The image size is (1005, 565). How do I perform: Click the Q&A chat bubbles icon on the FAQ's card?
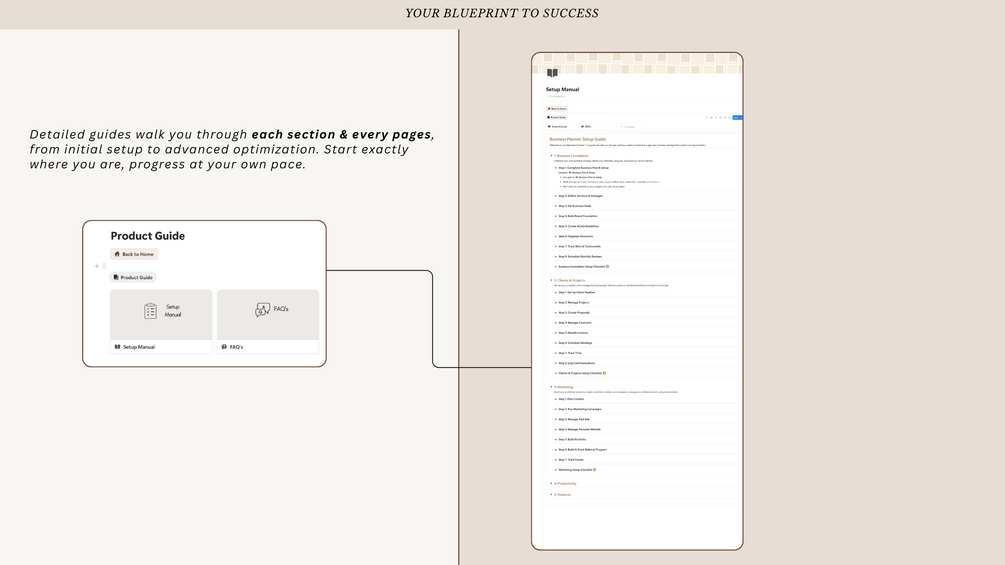[262, 310]
